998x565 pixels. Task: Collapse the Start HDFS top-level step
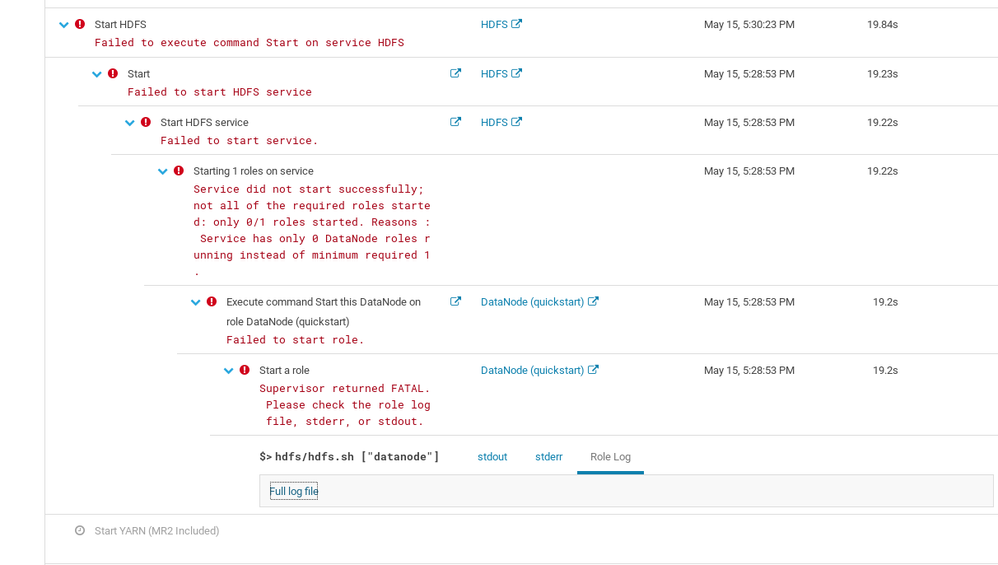click(x=64, y=25)
